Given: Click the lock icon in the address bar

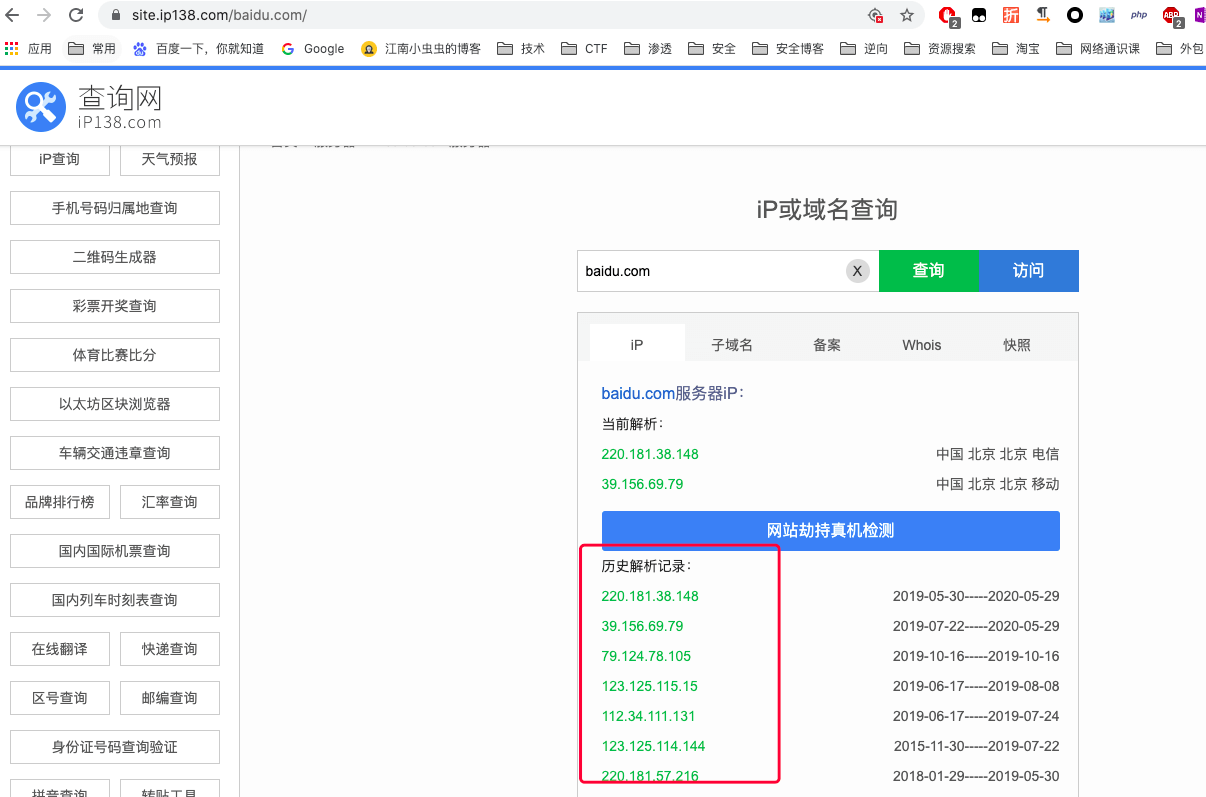Looking at the screenshot, I should (114, 16).
